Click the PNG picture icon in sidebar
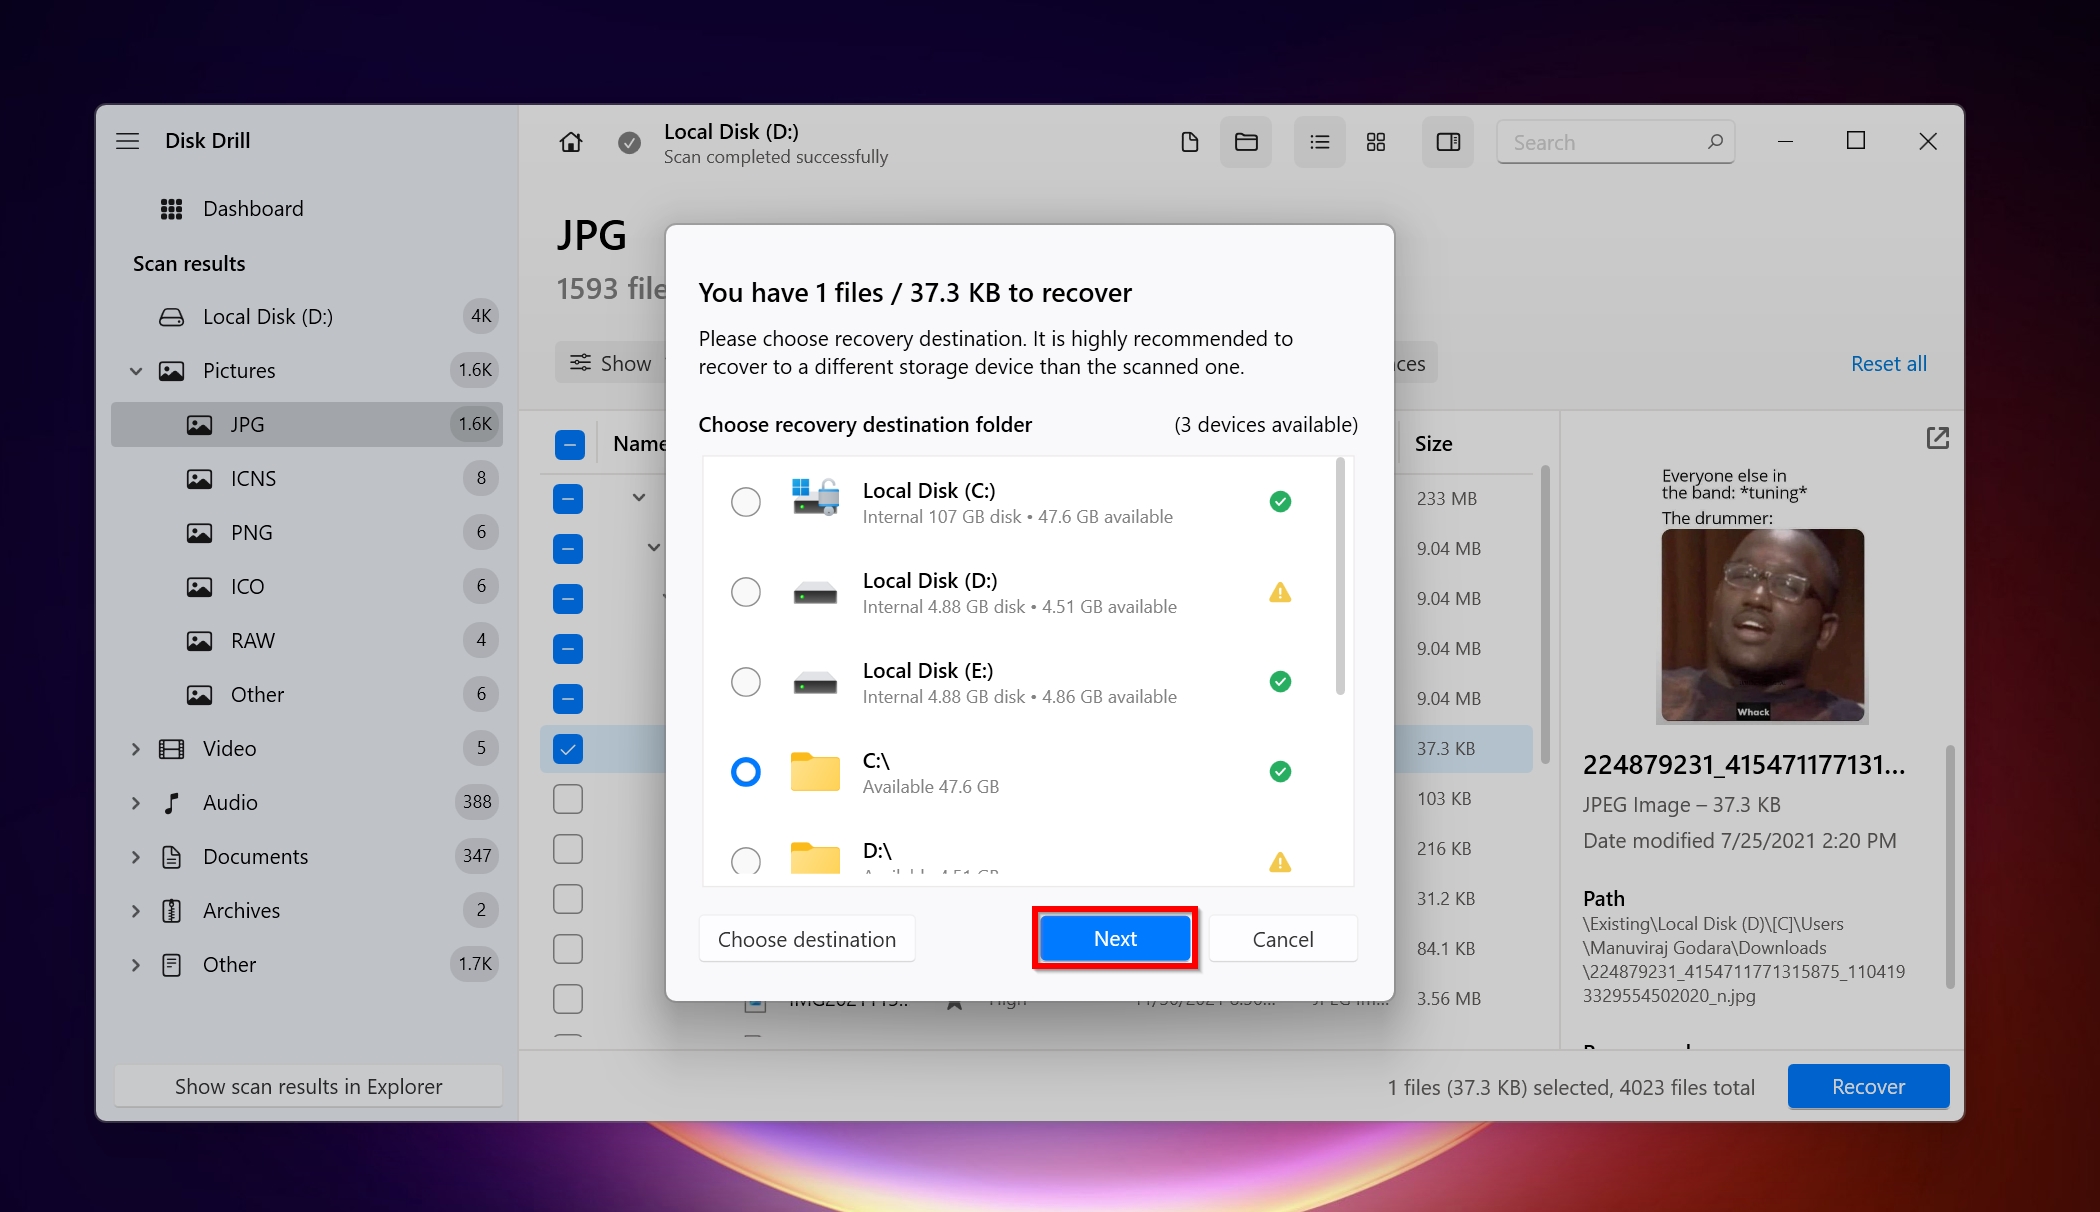Viewport: 2100px width, 1212px height. click(x=199, y=533)
